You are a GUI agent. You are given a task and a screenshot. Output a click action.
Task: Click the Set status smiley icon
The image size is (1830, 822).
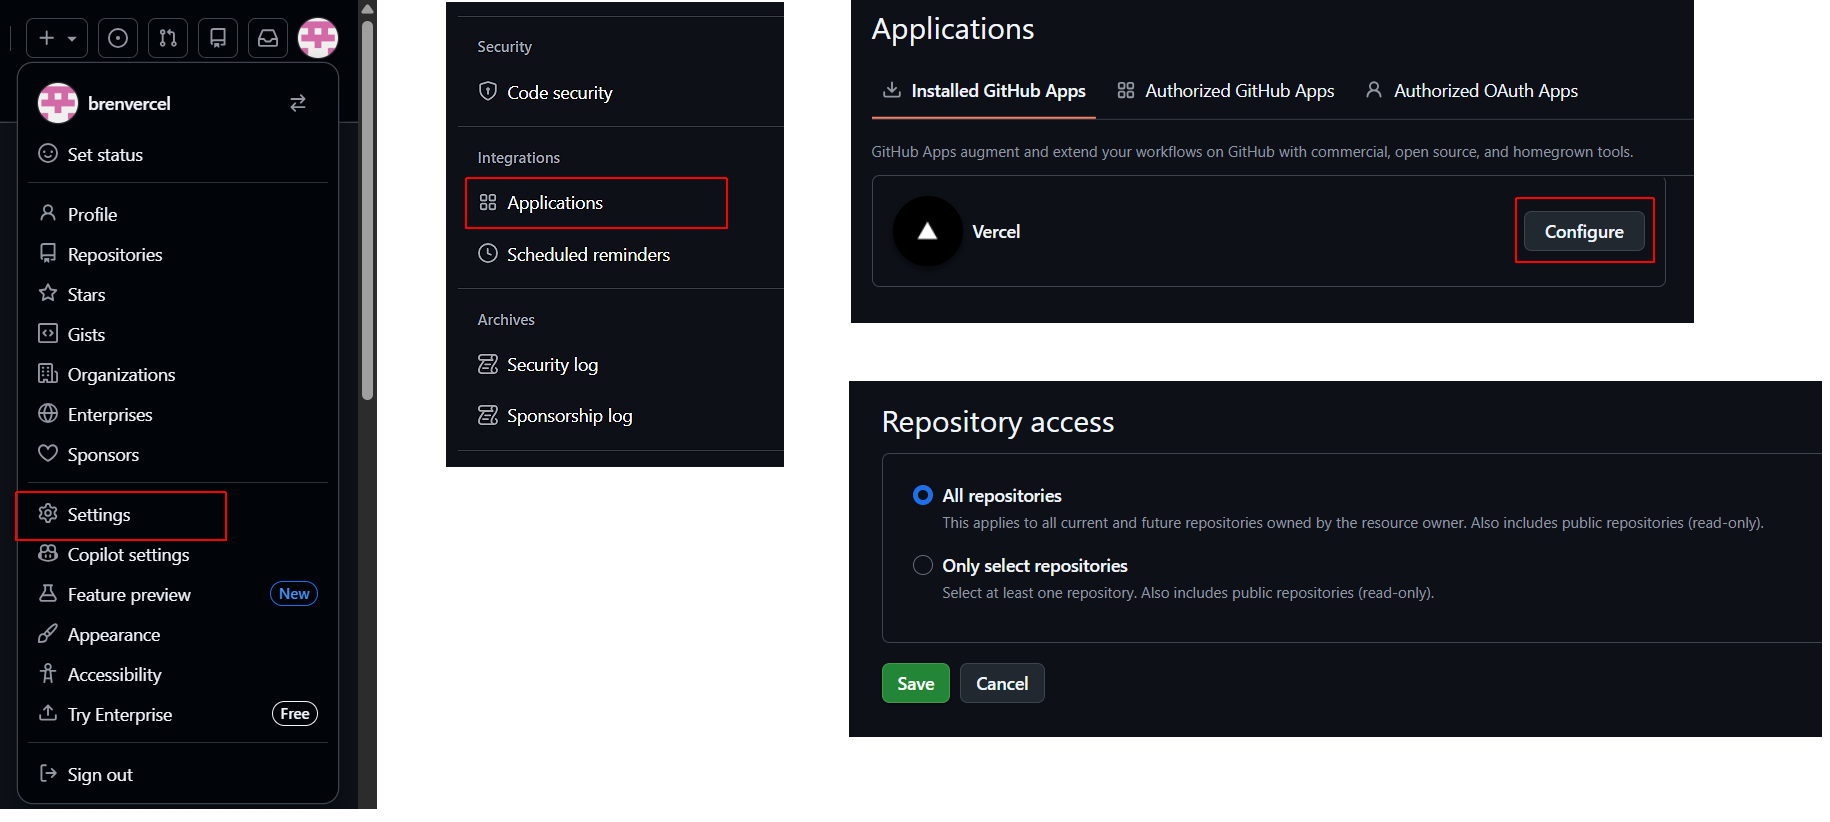(x=48, y=154)
